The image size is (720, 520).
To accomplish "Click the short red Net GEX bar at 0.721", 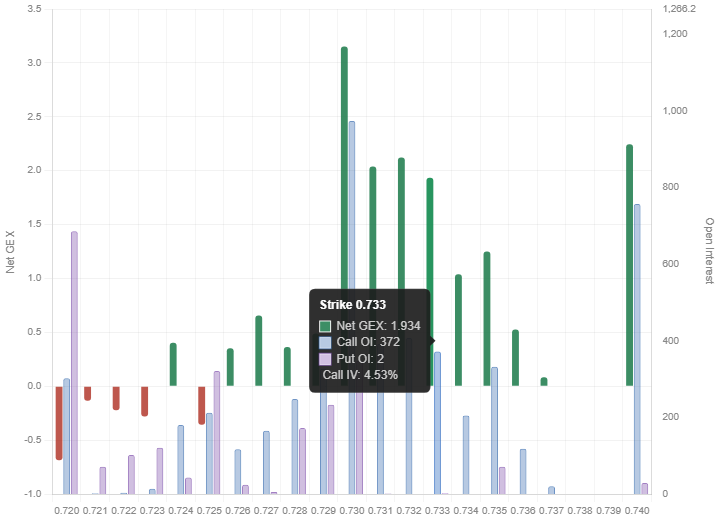I will (88, 393).
